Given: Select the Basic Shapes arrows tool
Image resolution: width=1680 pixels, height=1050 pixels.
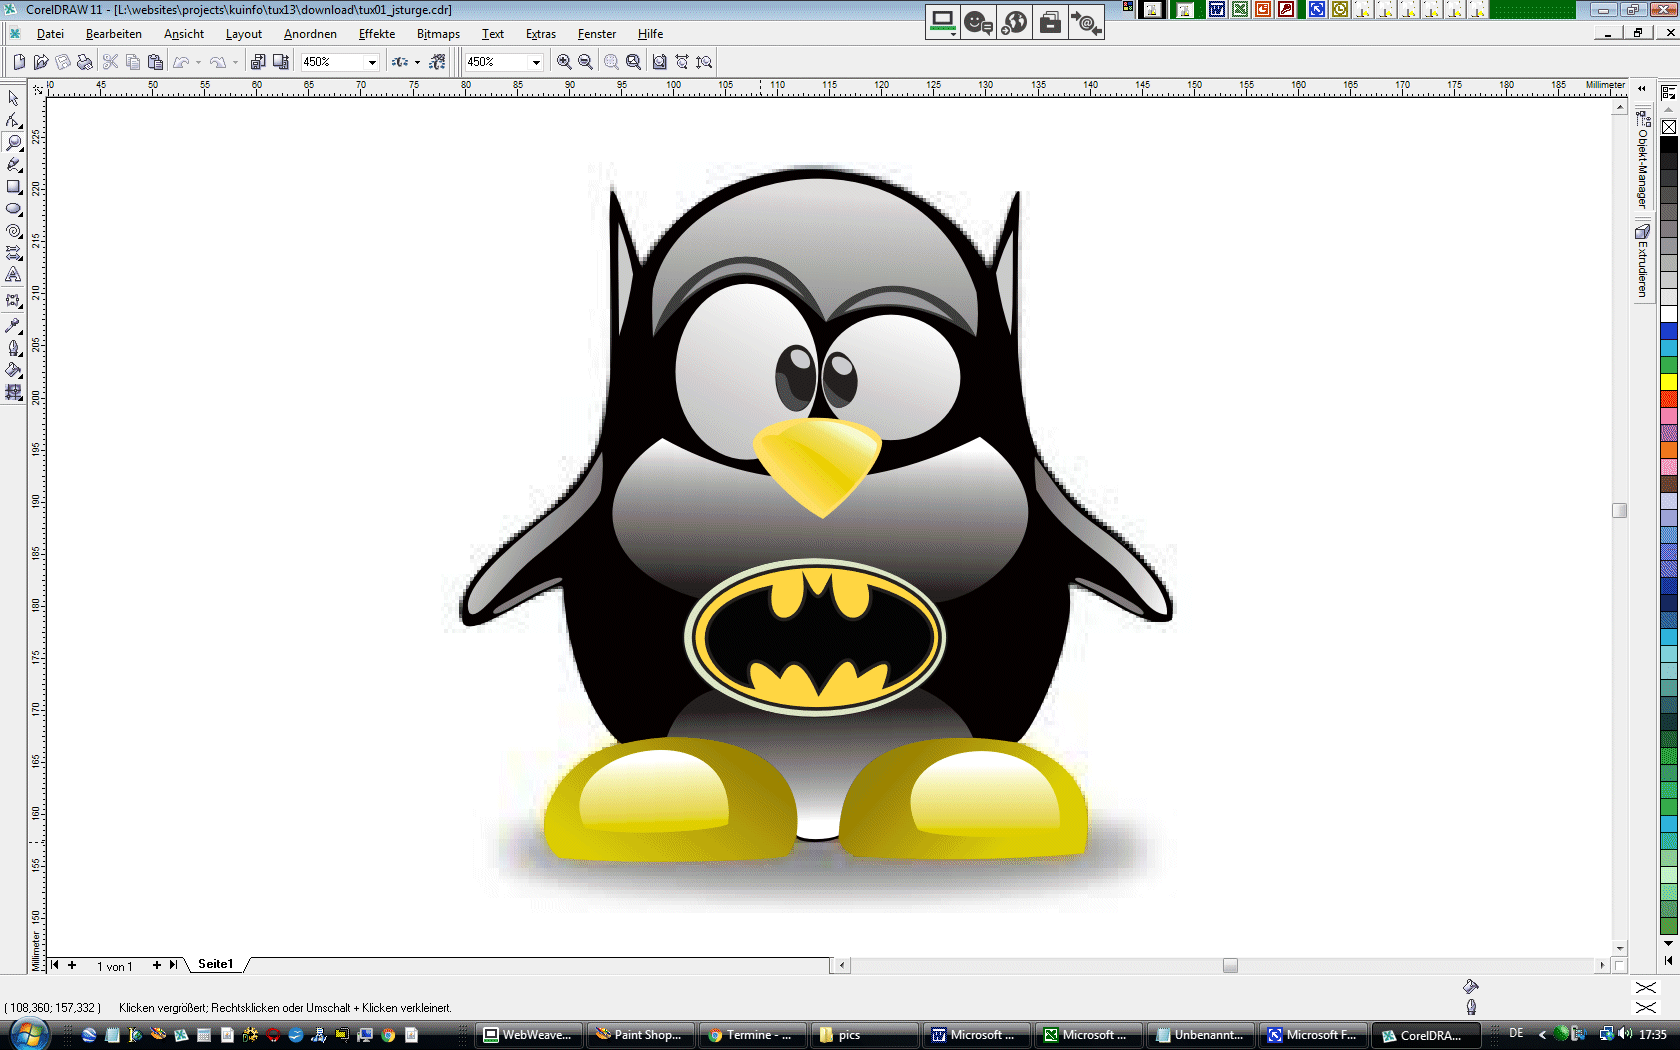Looking at the screenshot, I should [x=13, y=253].
